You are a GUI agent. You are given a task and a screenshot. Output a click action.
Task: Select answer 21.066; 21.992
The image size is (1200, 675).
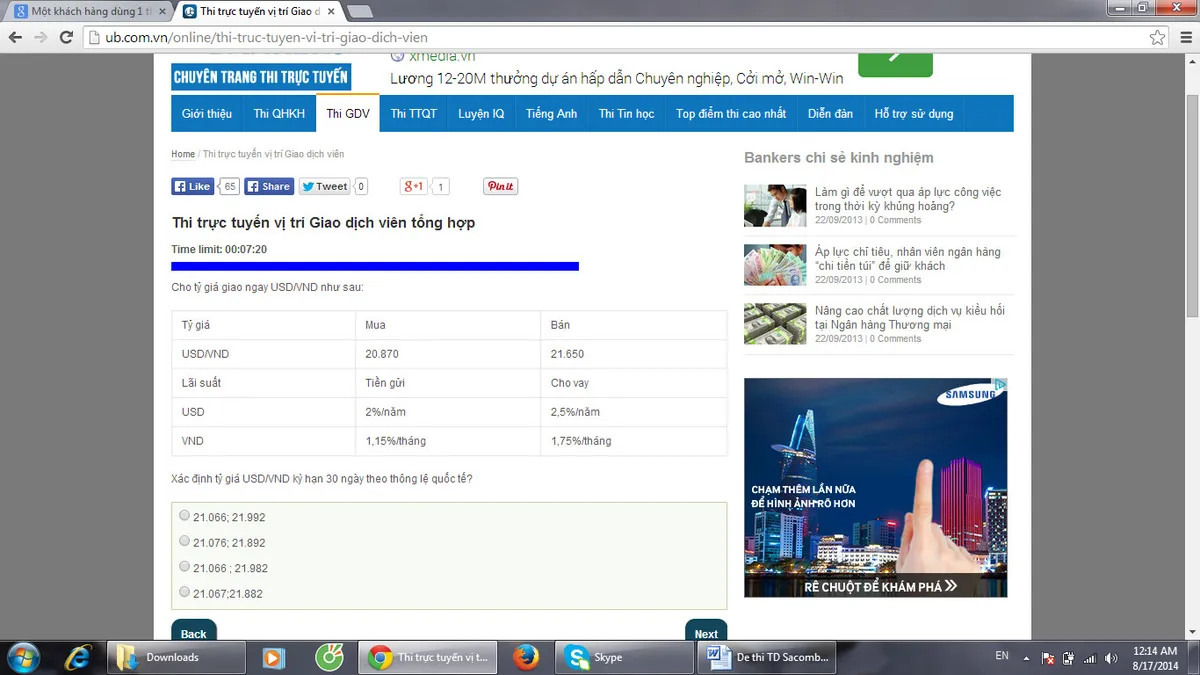[184, 516]
